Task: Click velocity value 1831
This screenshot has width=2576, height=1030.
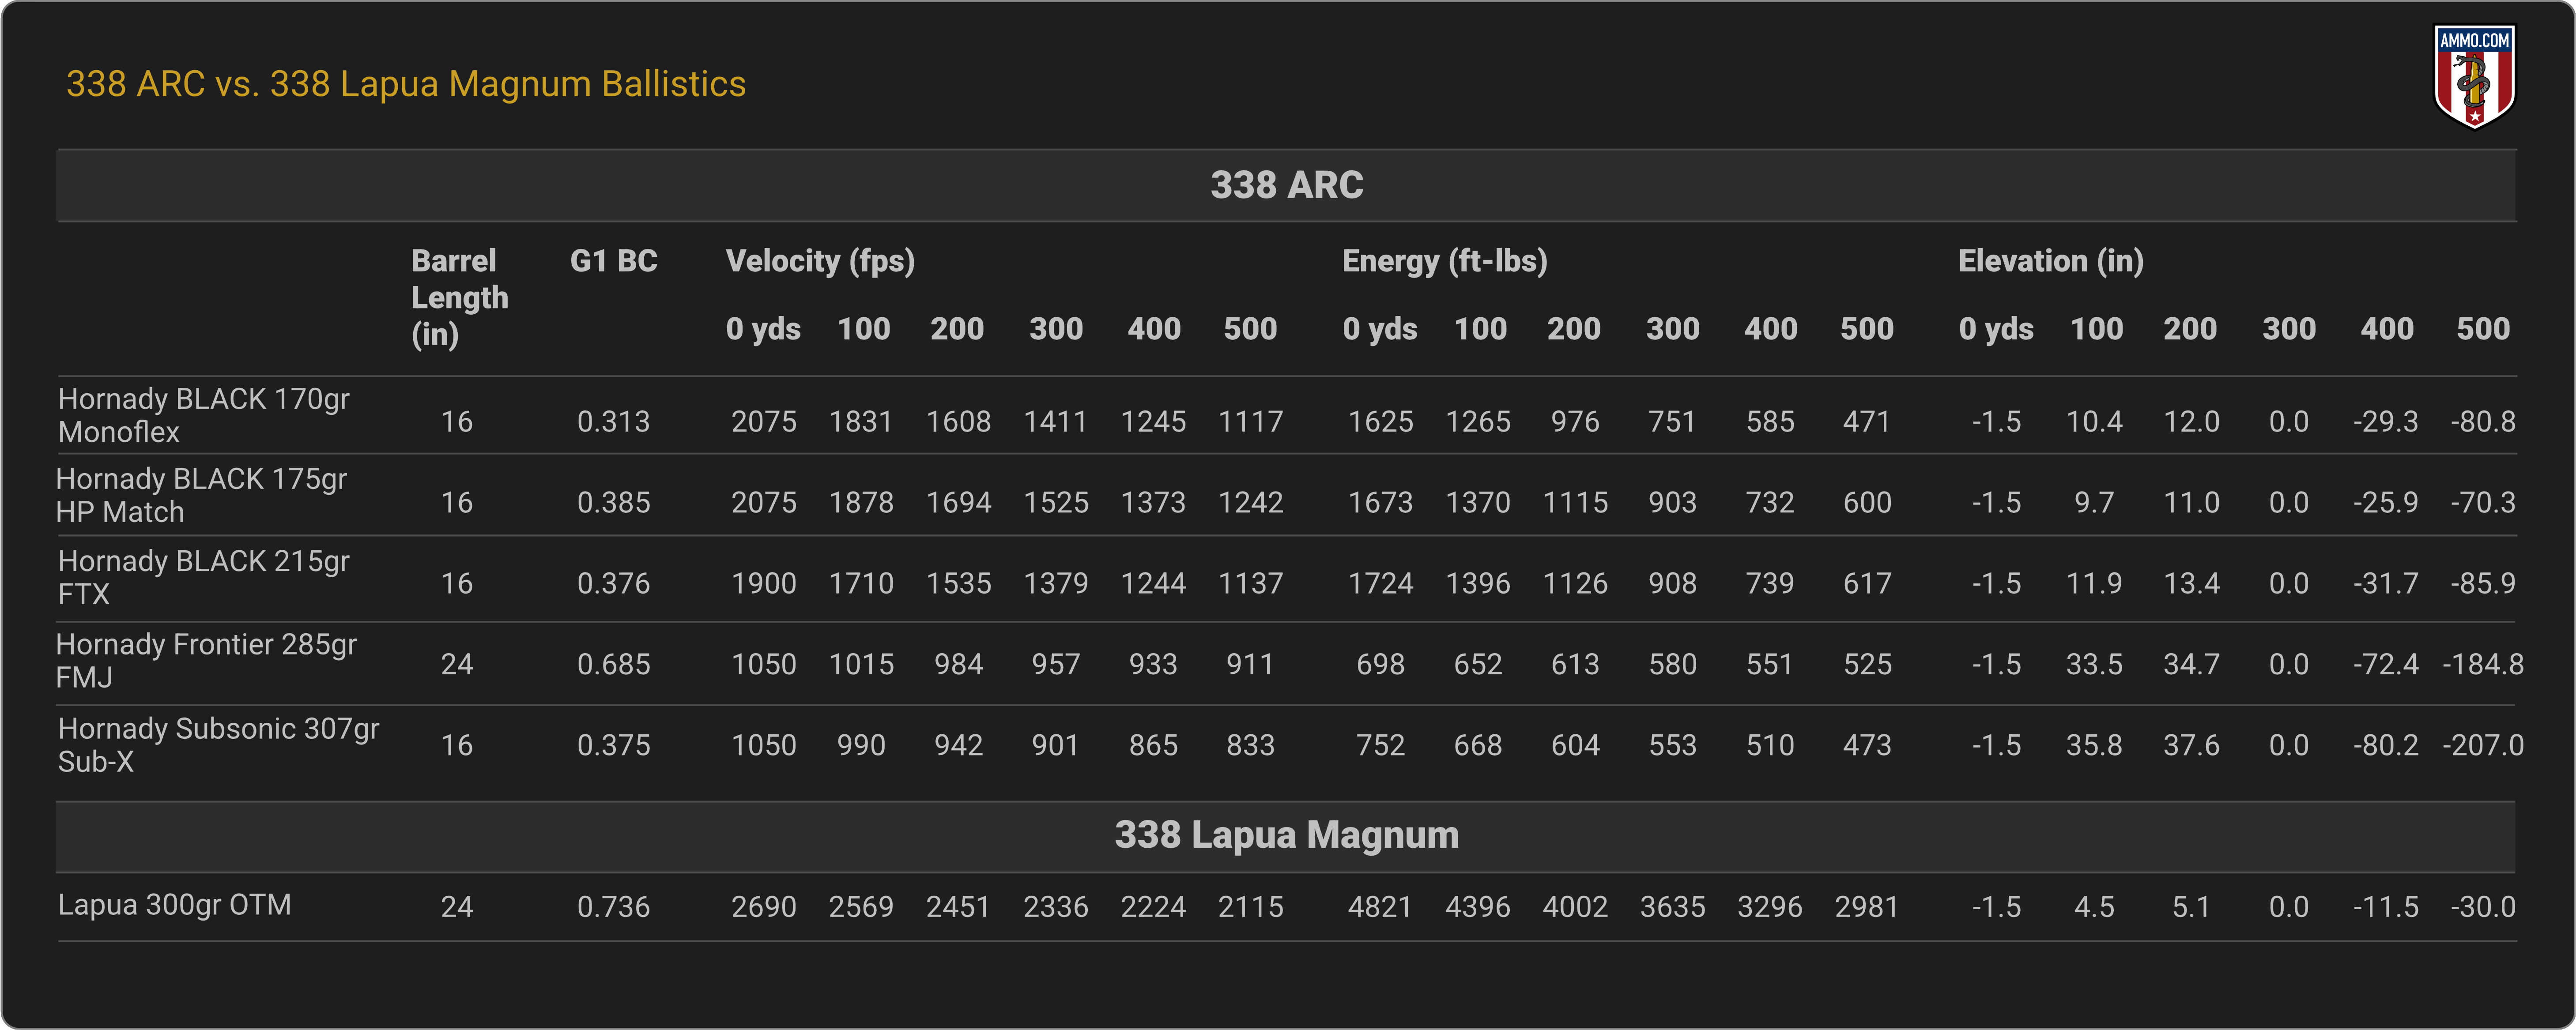Action: [861, 422]
